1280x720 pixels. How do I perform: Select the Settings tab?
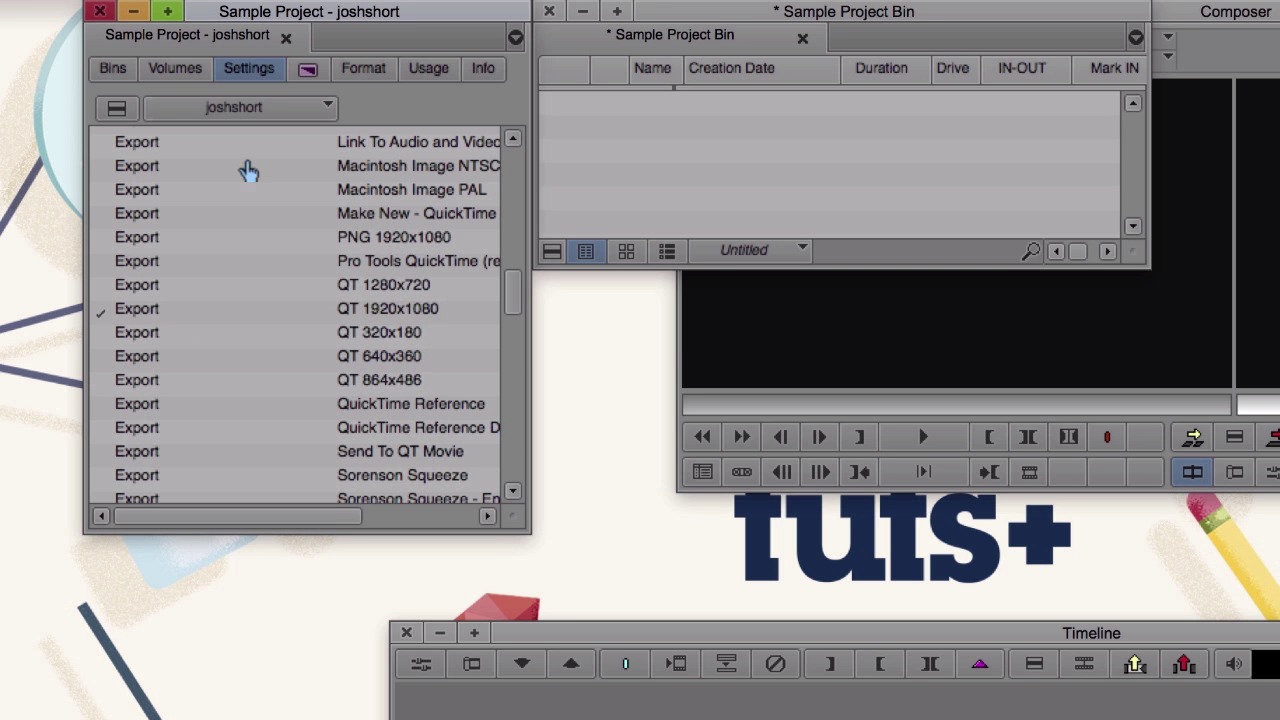pyautogui.click(x=249, y=68)
